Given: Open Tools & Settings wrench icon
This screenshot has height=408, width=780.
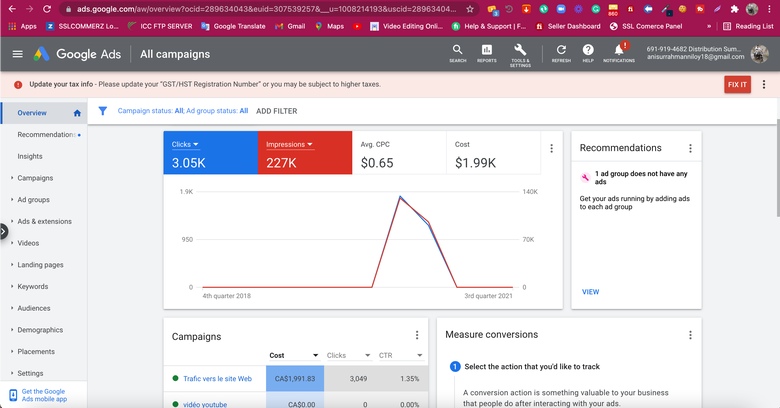Looking at the screenshot, I should pos(520,52).
